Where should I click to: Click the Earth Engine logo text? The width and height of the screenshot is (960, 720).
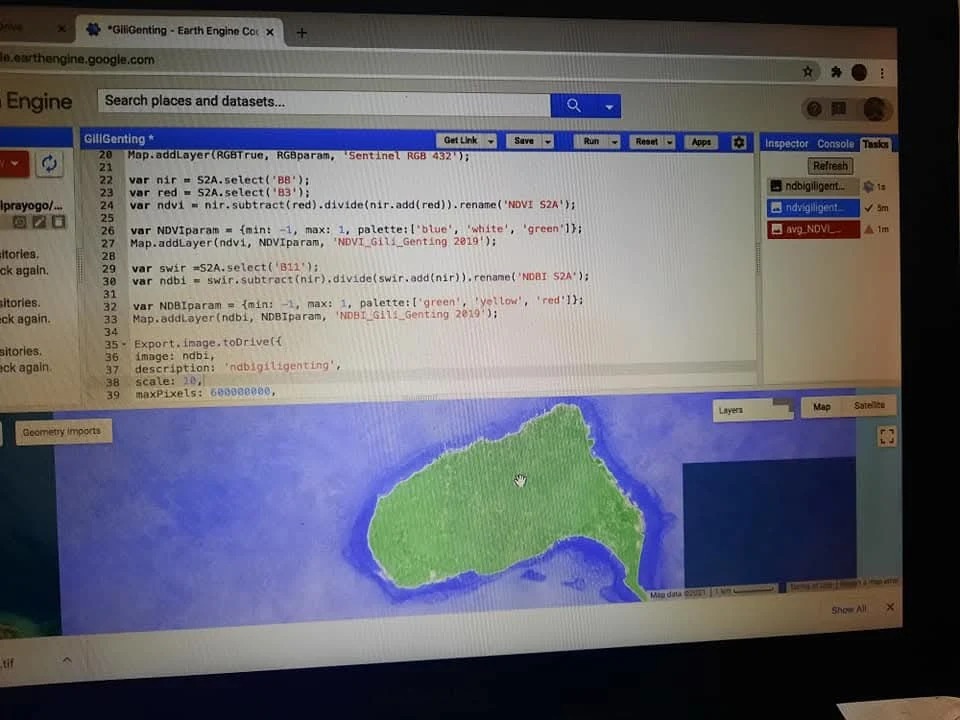(x=37, y=102)
